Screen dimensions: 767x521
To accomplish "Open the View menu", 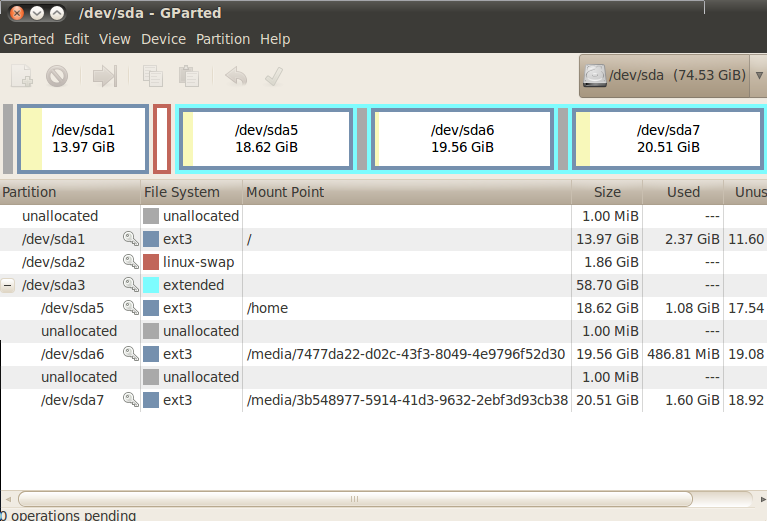I will pyautogui.click(x=114, y=39).
